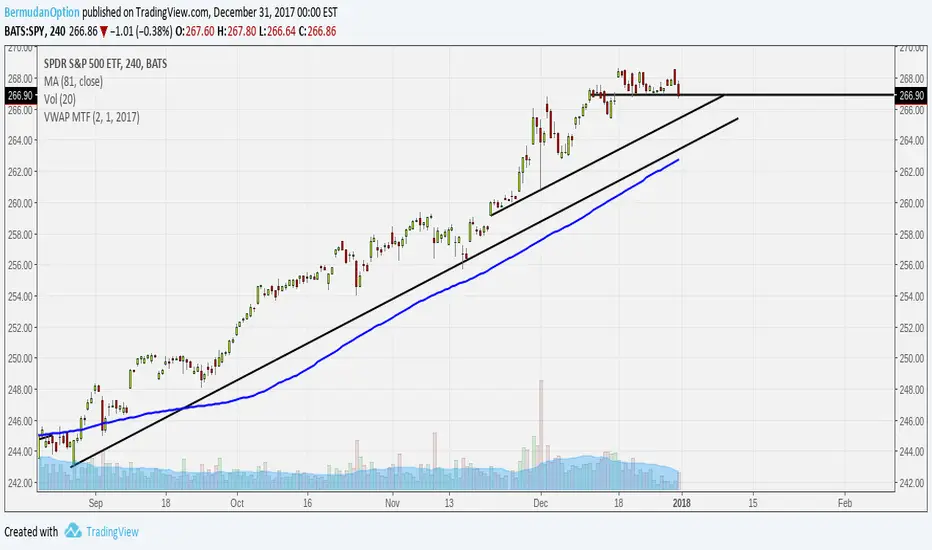The height and width of the screenshot is (550, 932).
Task: Click the 260.00 tick on right price axis
Action: click(912, 203)
